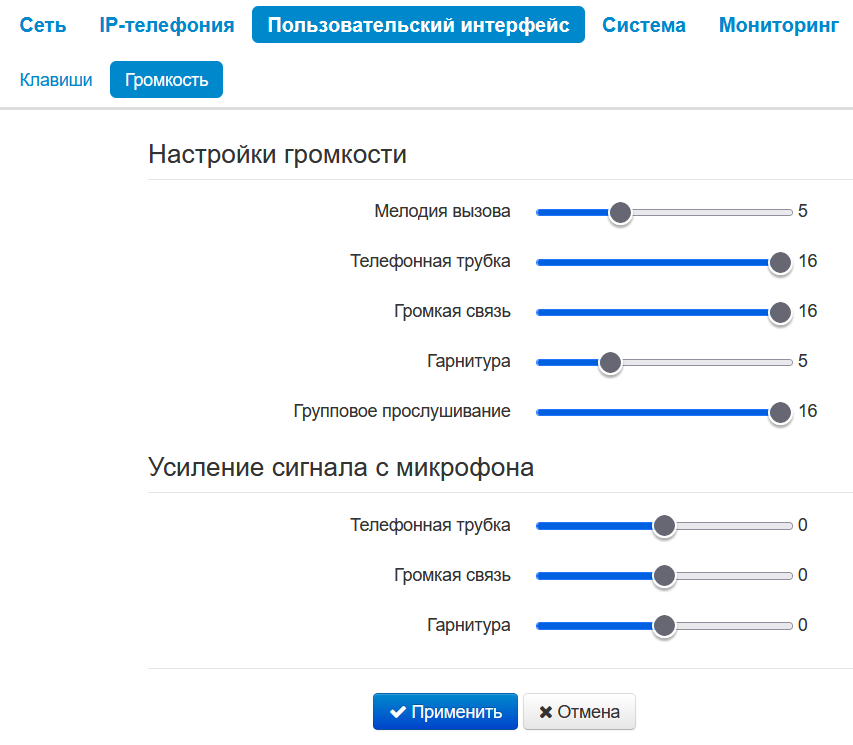Switch to IP-телефония tab
This screenshot has height=745, width=853.
coord(167,25)
